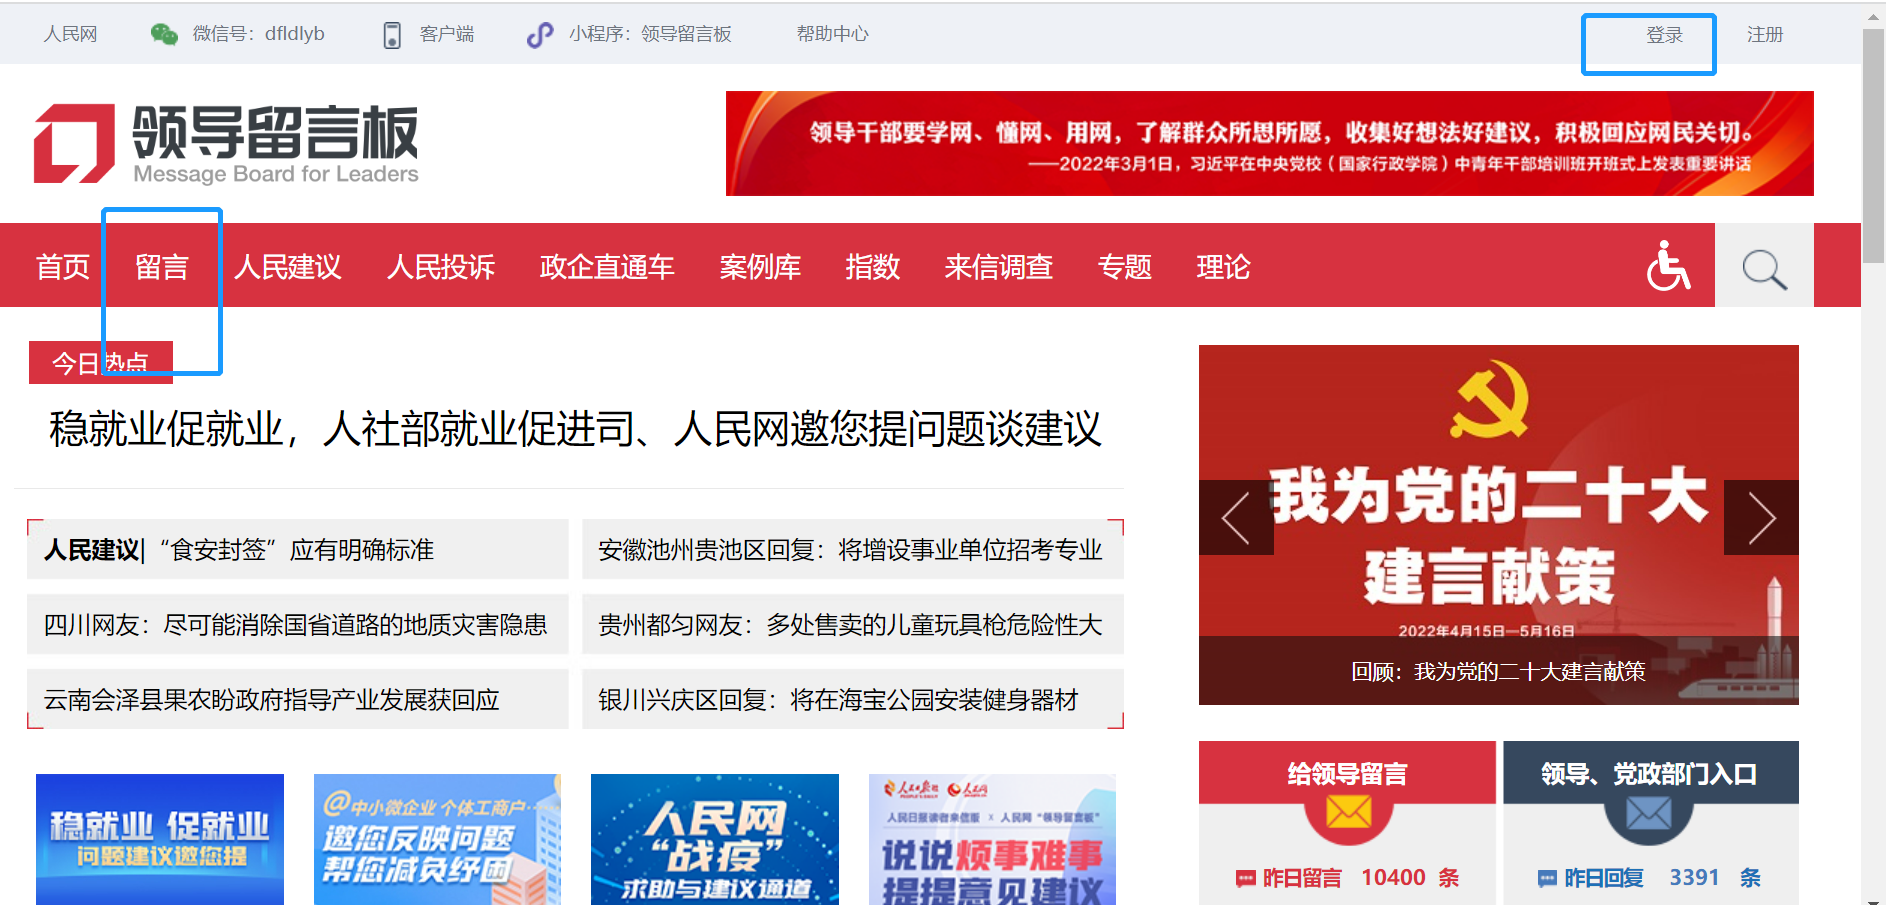The height and width of the screenshot is (905, 1886).
Task: Open the 稳就业 促就业 thumbnail
Action: 160,840
